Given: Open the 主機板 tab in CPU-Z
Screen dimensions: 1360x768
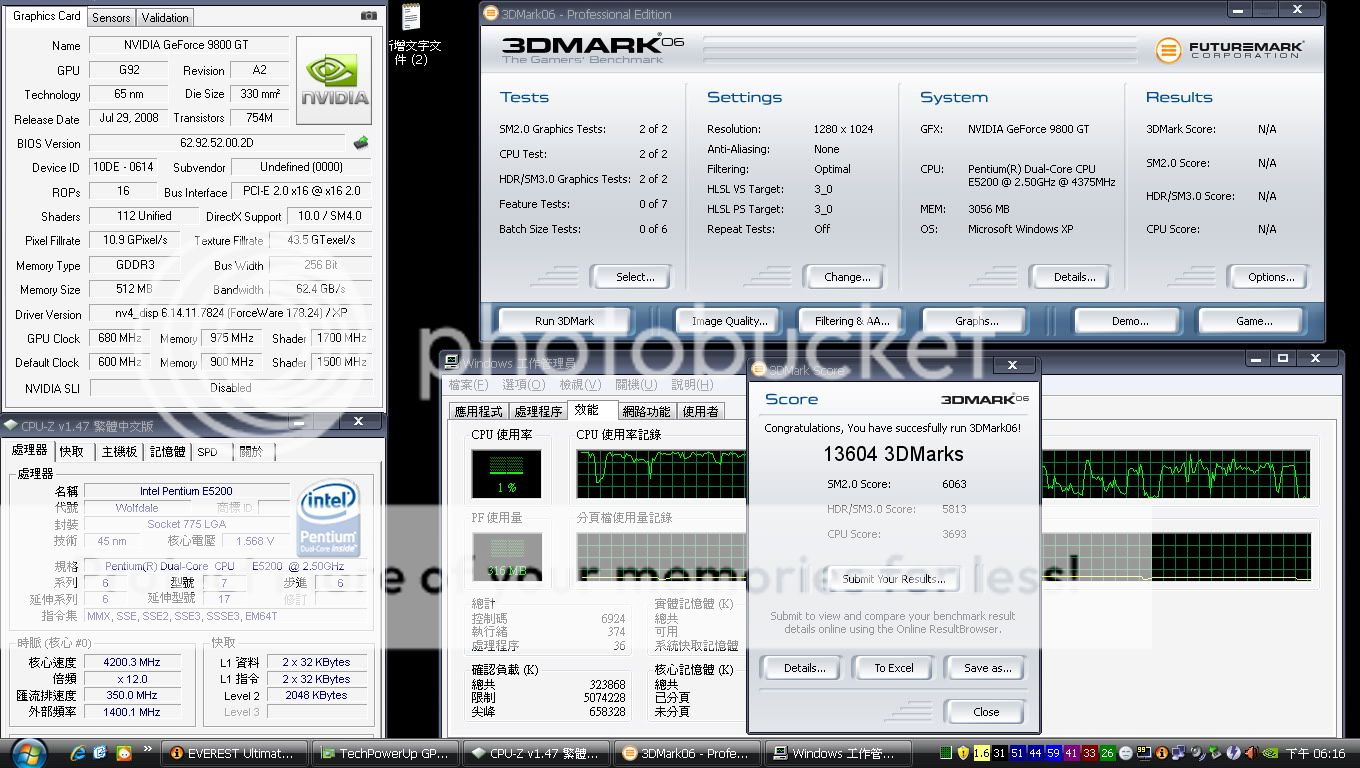Looking at the screenshot, I should point(120,452).
